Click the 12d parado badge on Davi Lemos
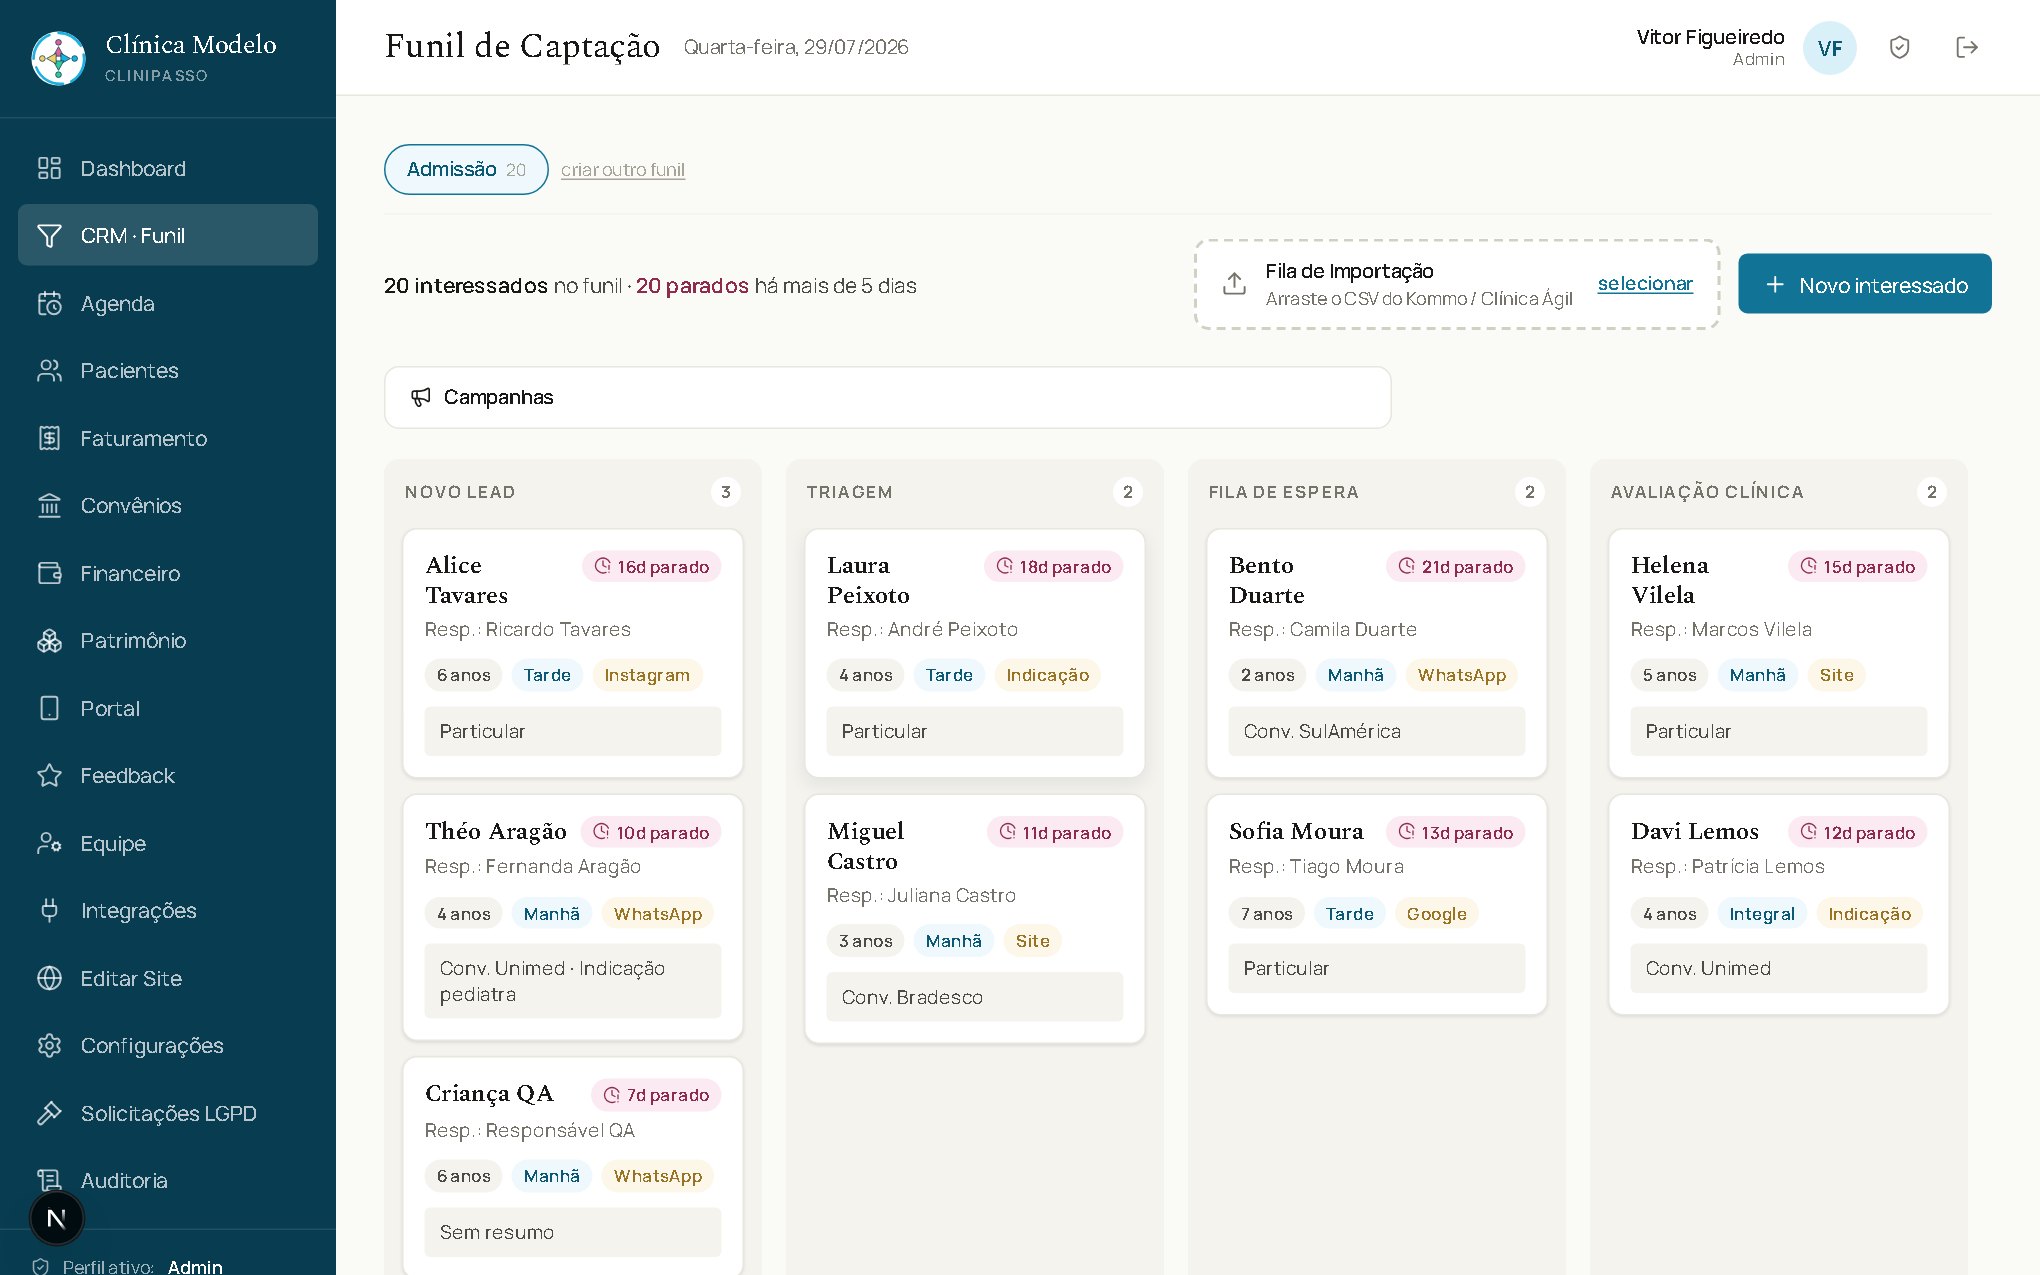The width and height of the screenshot is (2040, 1275). (1857, 832)
